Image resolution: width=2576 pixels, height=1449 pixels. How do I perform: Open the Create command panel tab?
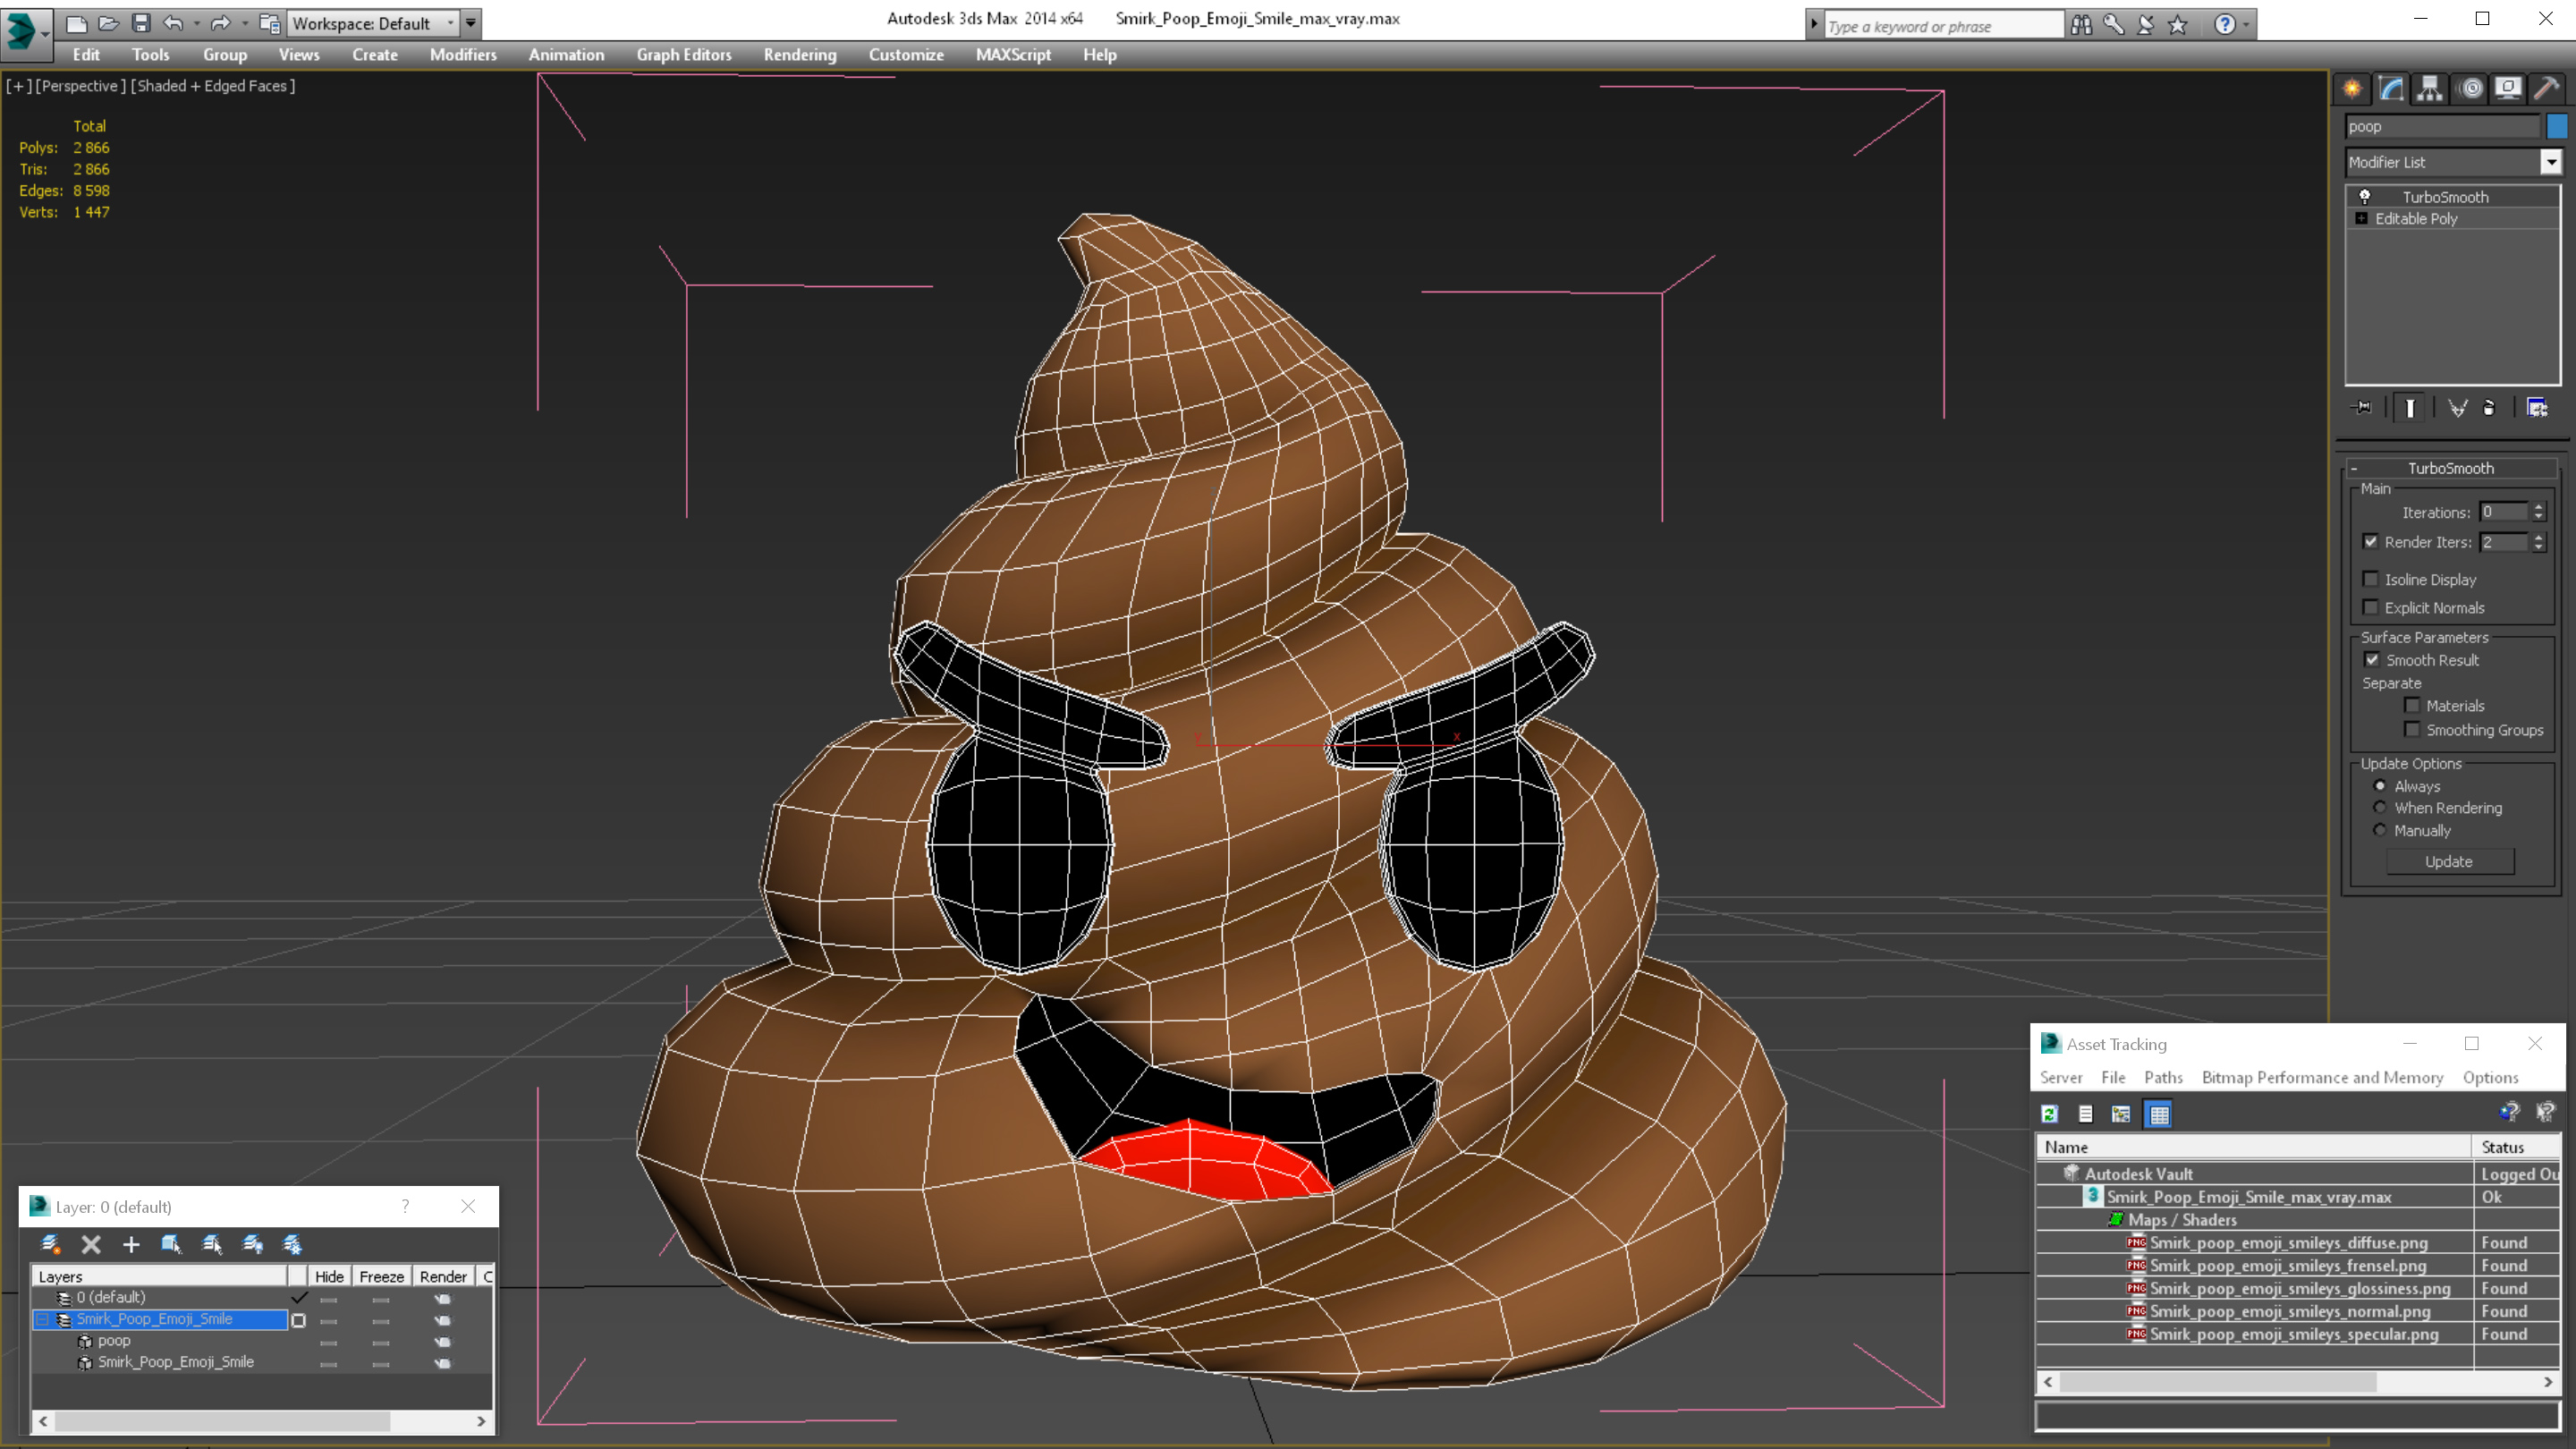point(2352,89)
